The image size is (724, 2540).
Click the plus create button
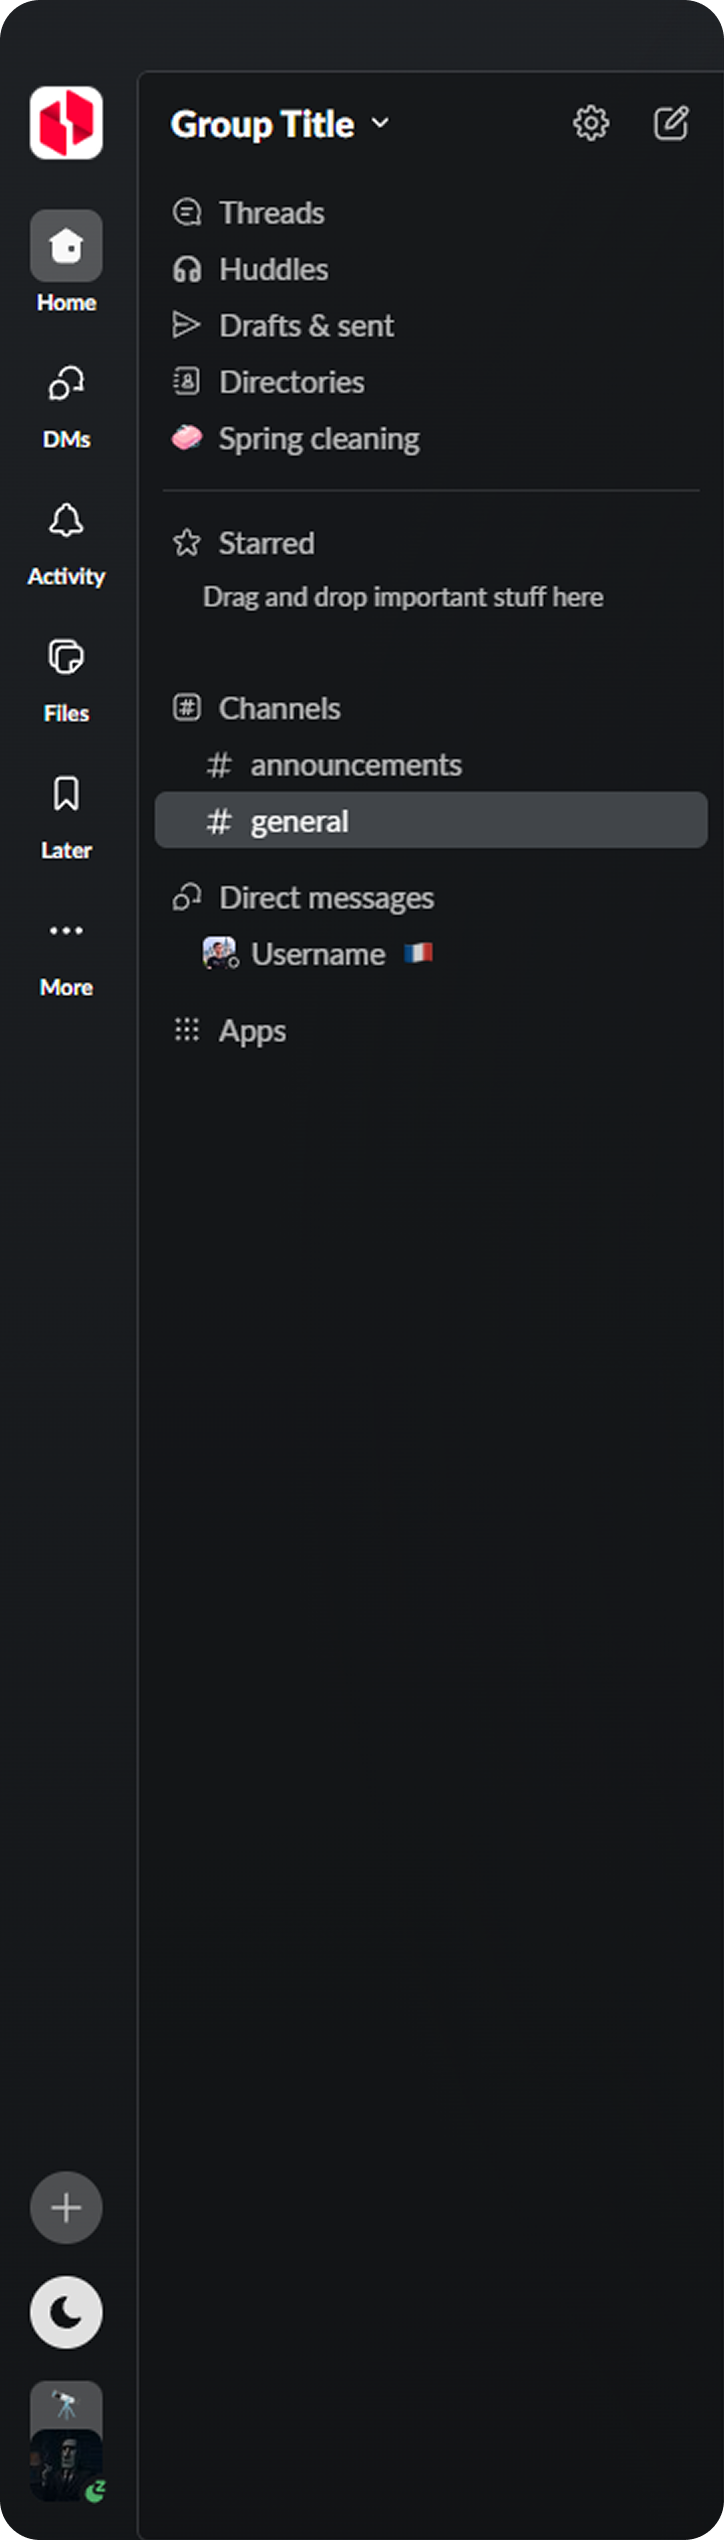click(x=66, y=2207)
